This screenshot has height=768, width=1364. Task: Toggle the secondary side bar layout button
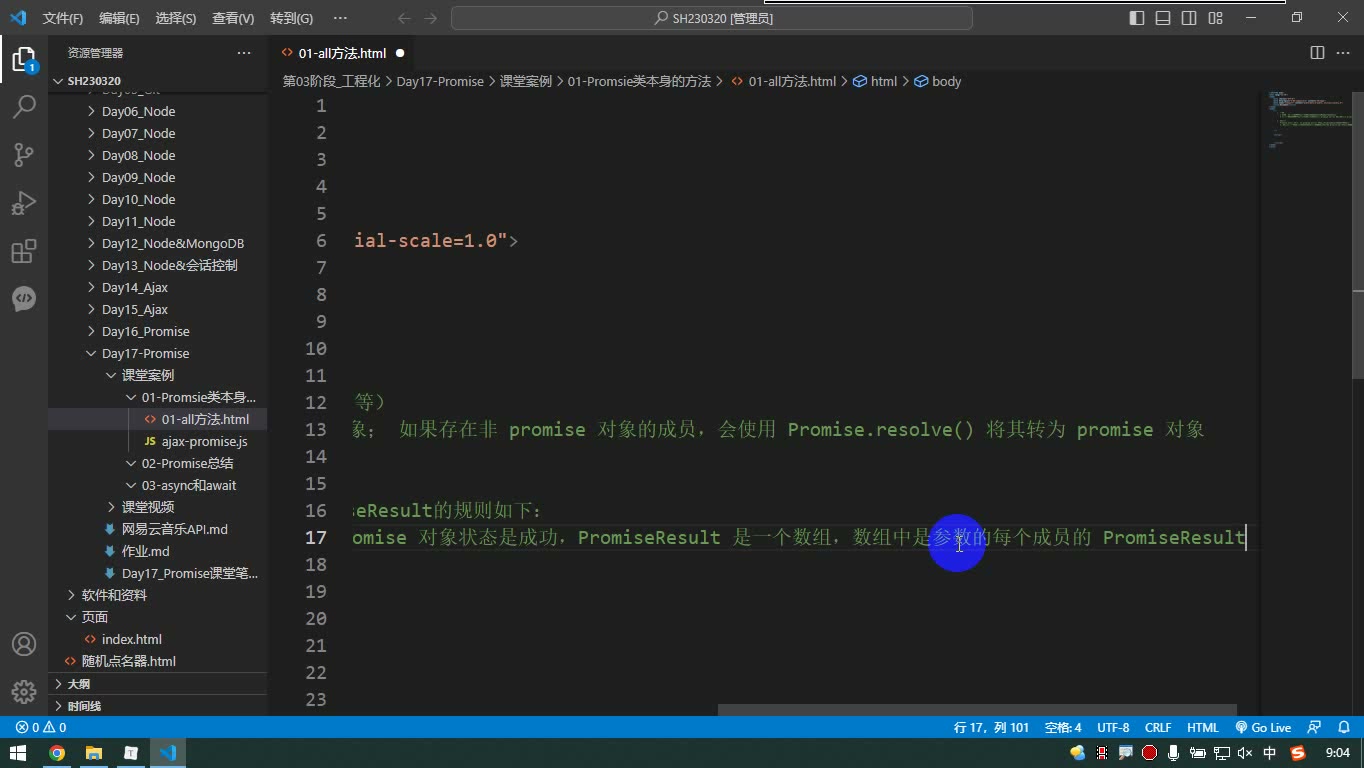1189,18
